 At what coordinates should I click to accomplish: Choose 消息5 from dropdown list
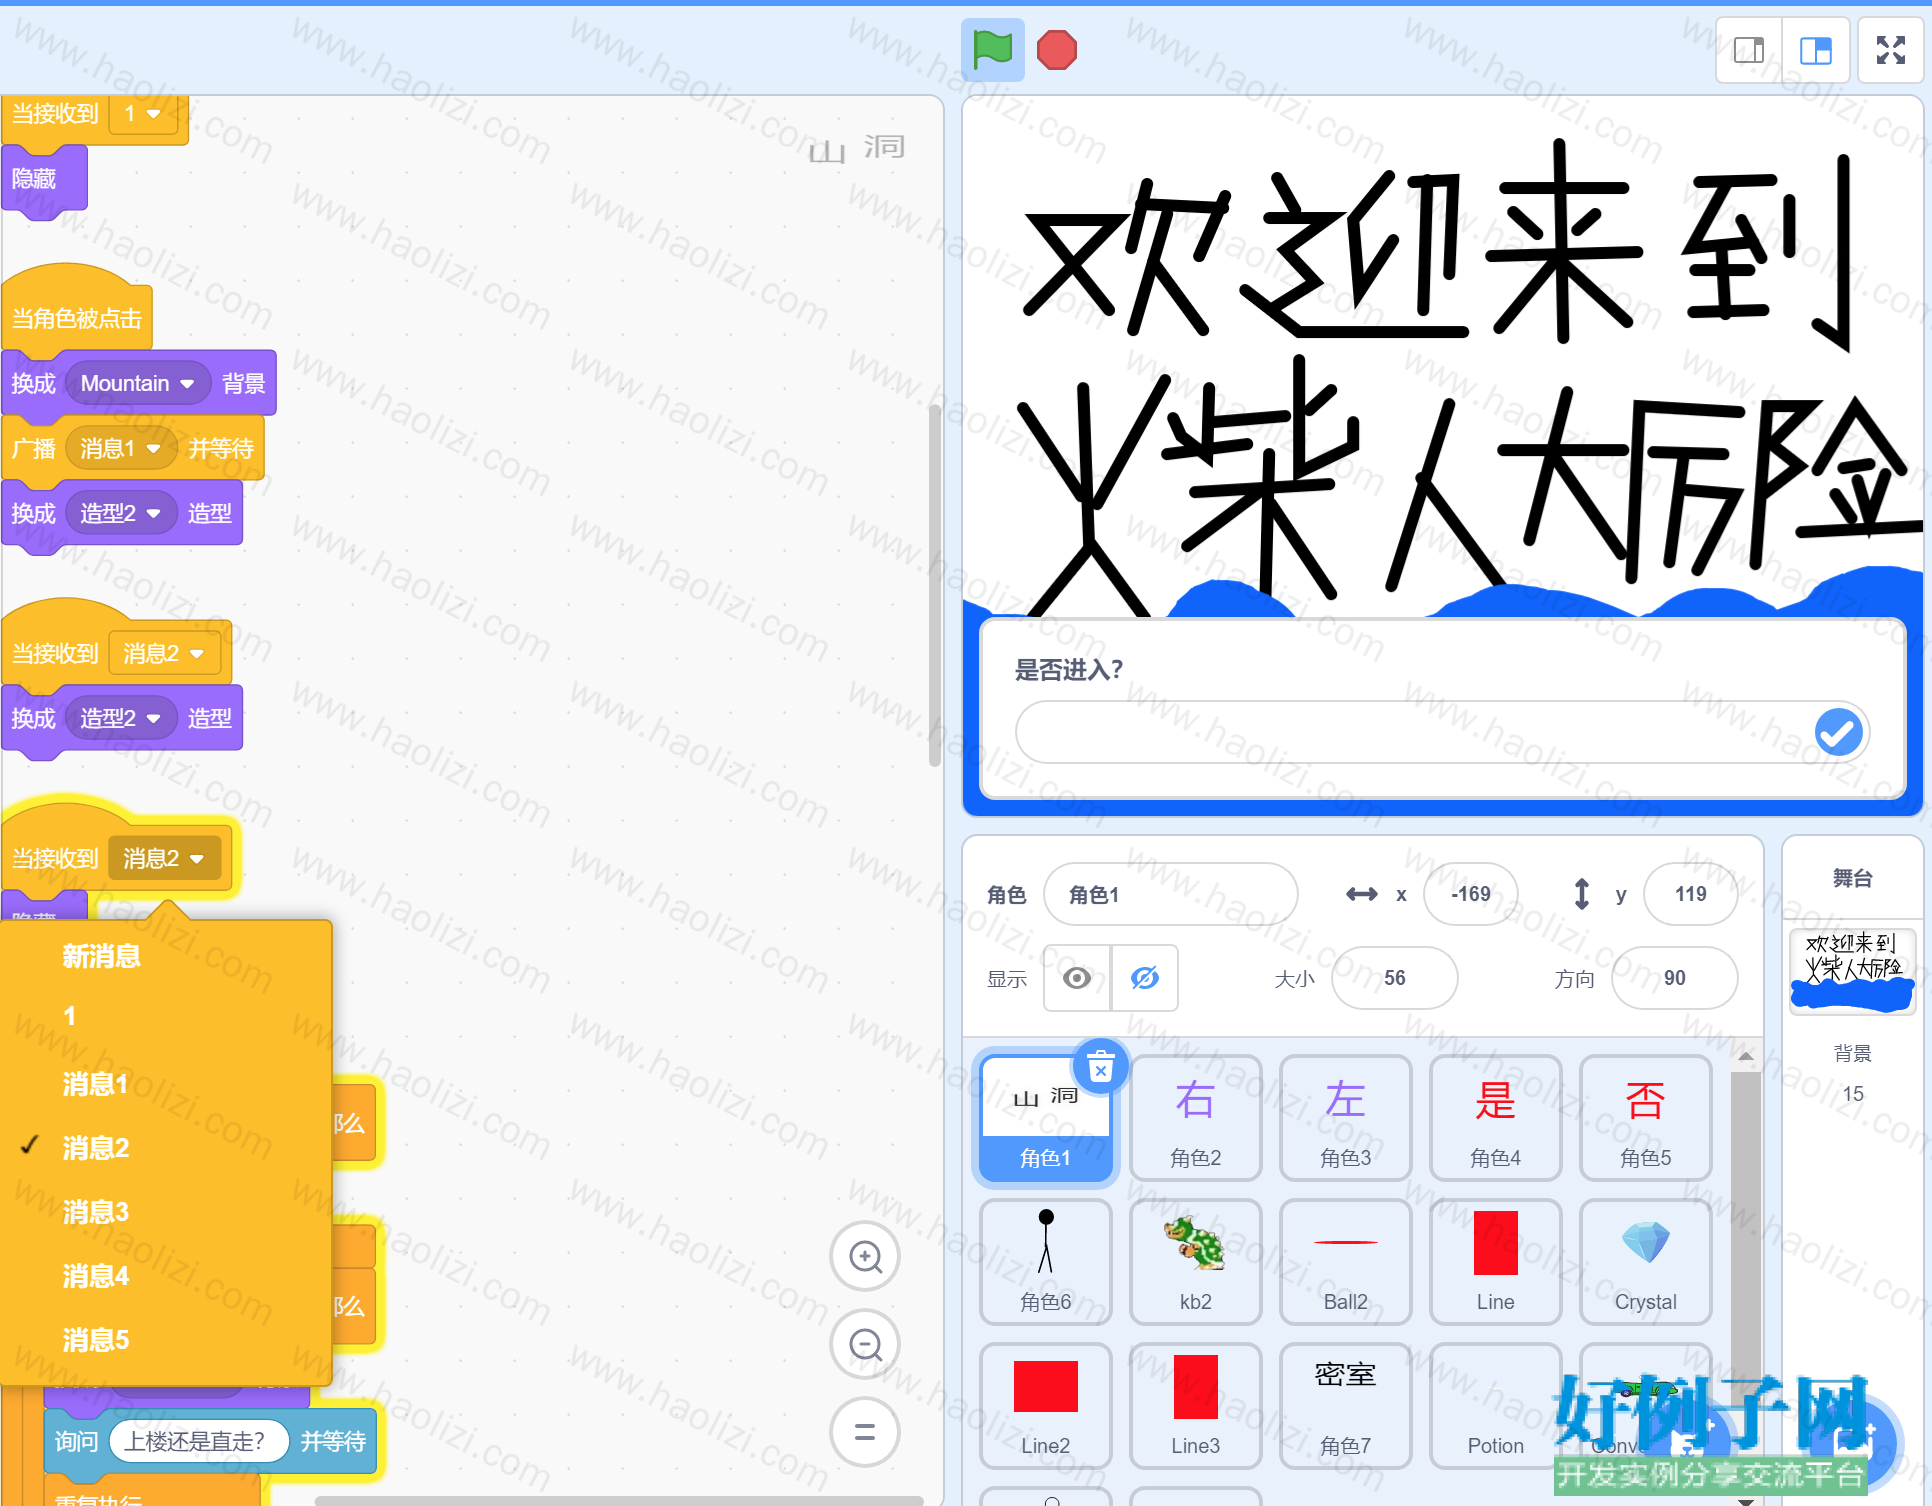[166, 1340]
